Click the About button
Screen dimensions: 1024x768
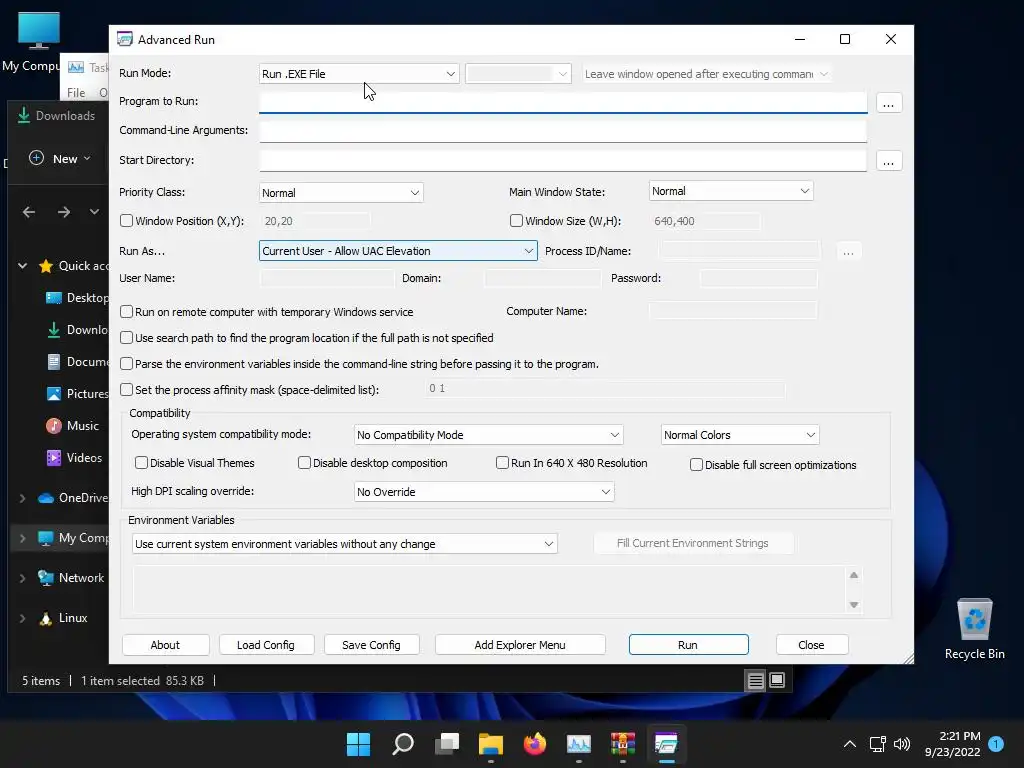click(x=165, y=645)
